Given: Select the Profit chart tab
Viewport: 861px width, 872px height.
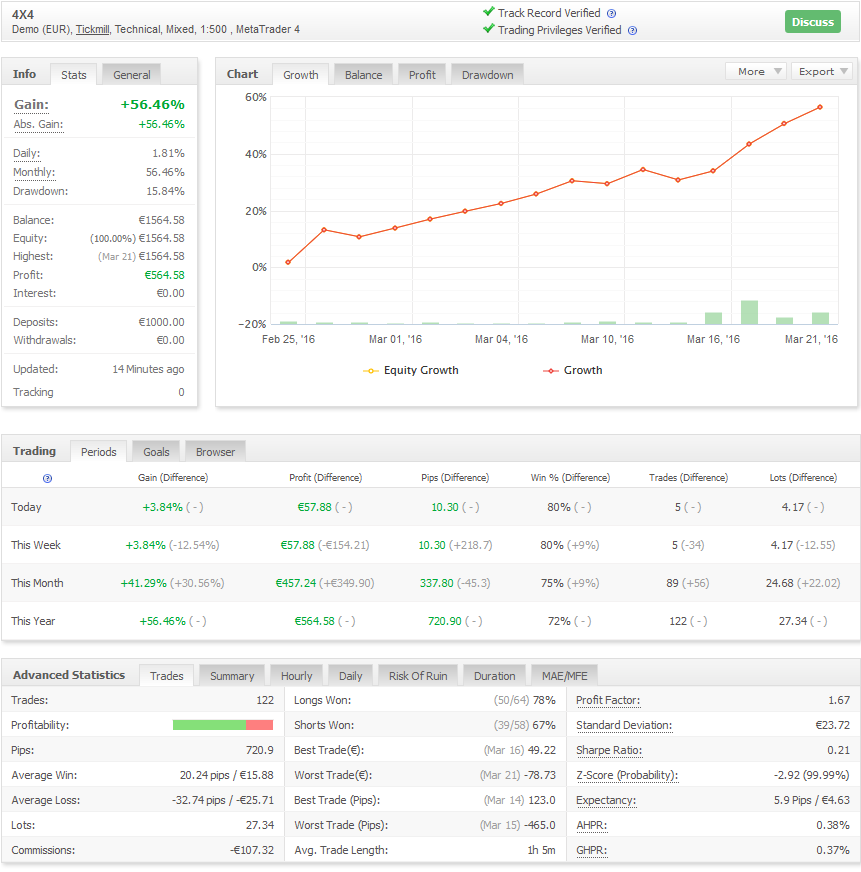Looking at the screenshot, I should (x=422, y=75).
